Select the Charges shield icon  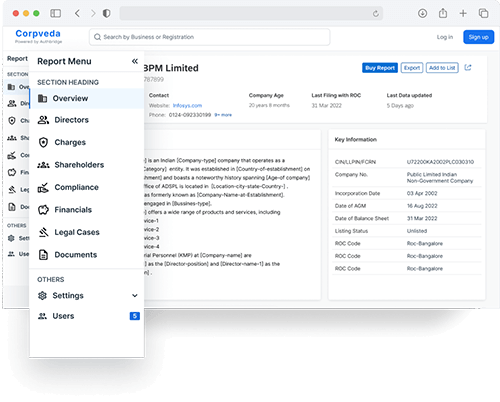(x=43, y=142)
